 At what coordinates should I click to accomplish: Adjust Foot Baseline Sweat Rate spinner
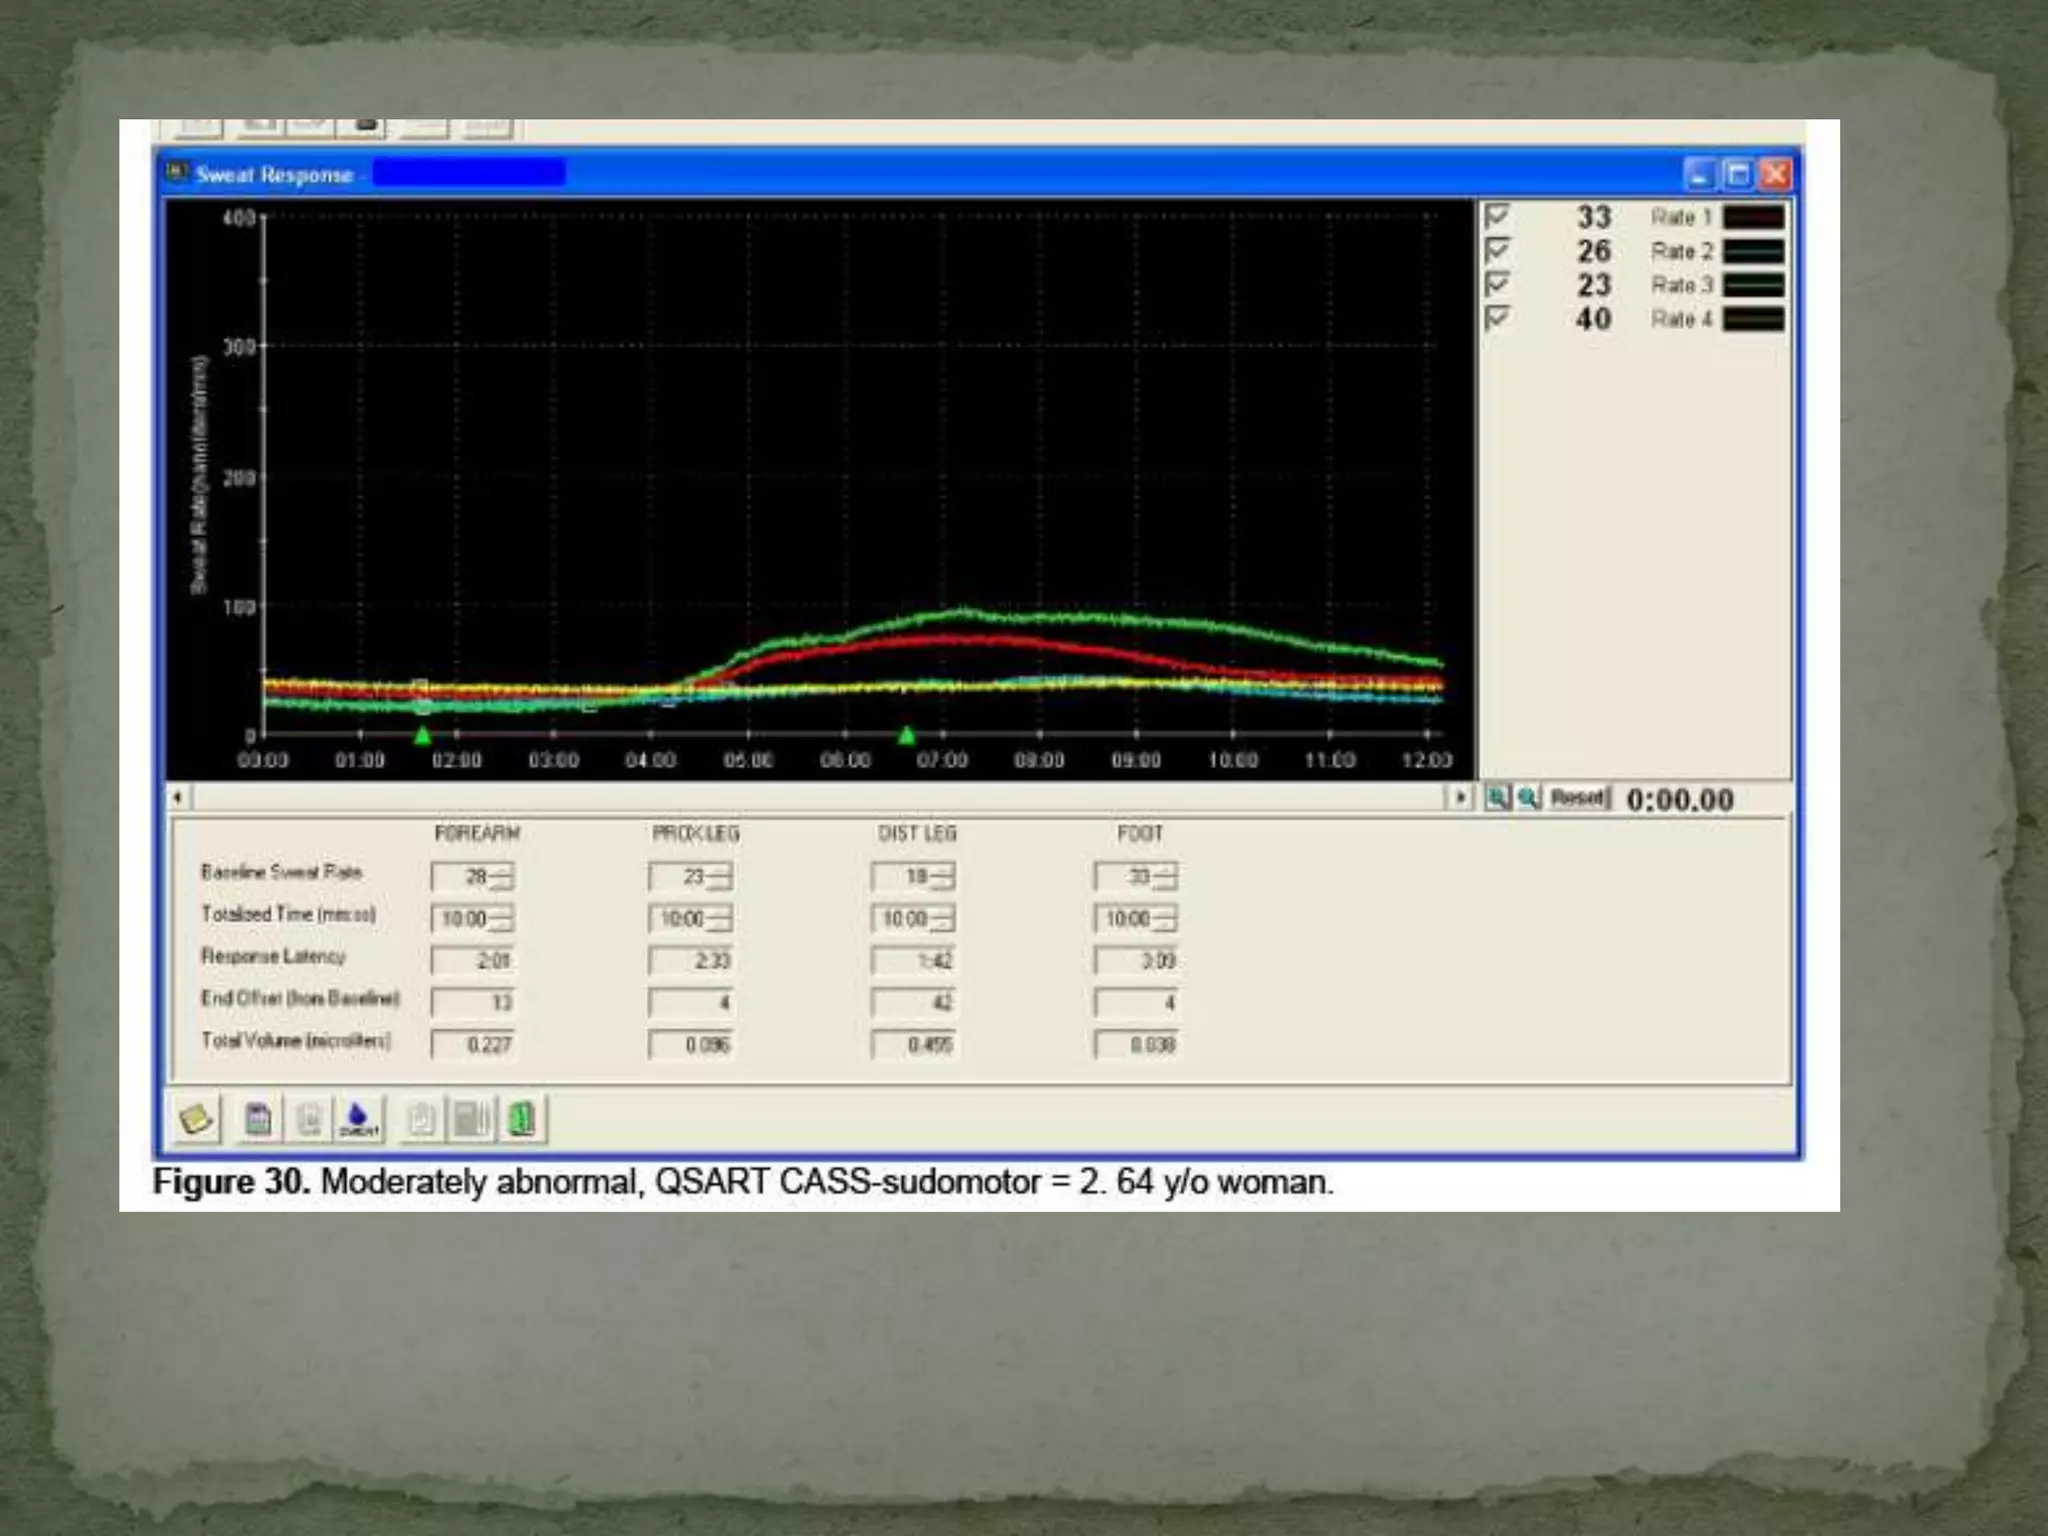(1165, 877)
